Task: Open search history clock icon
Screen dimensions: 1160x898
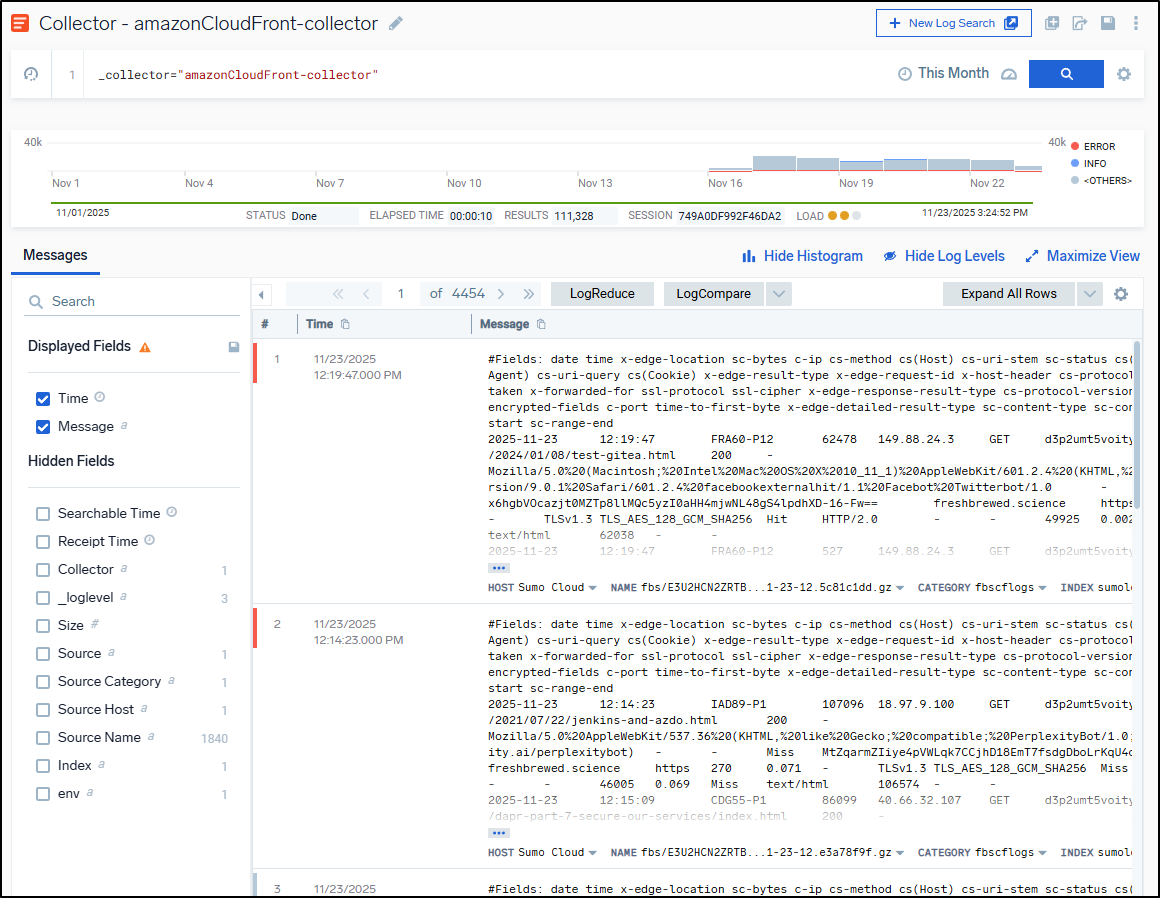Action: click(x=31, y=74)
